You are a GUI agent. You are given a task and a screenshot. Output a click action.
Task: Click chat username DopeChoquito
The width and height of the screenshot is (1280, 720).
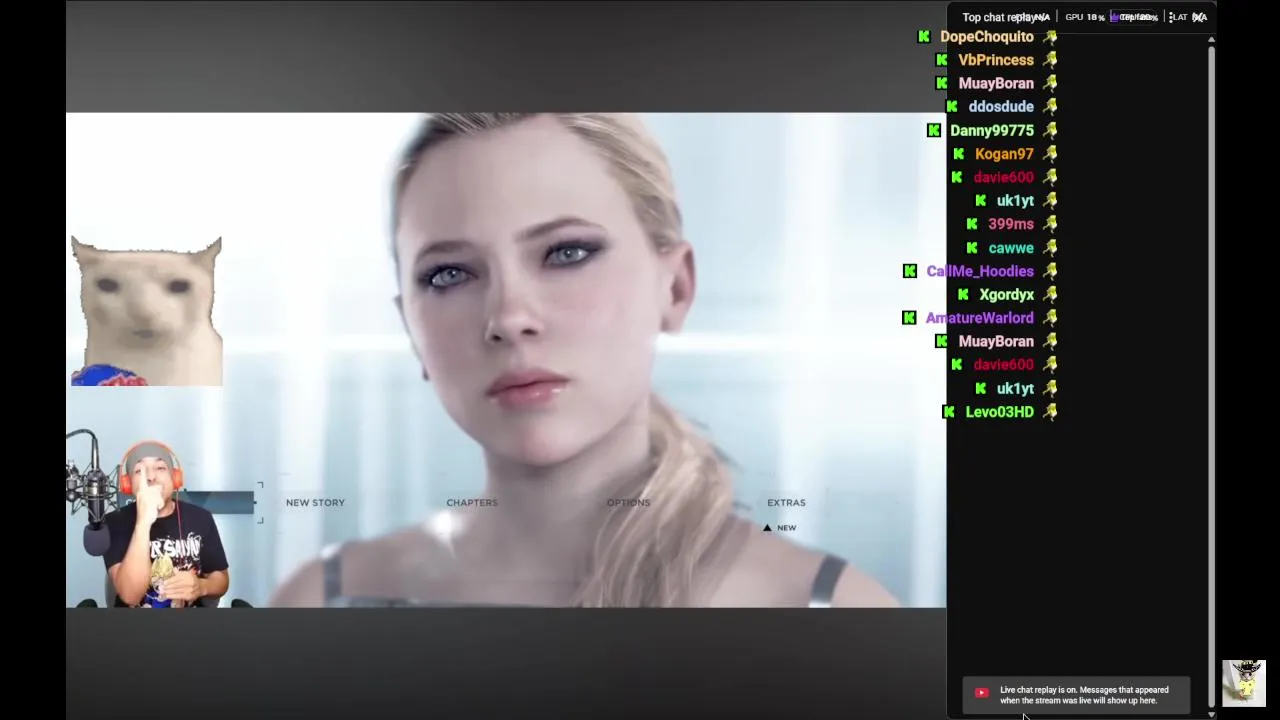[987, 37]
